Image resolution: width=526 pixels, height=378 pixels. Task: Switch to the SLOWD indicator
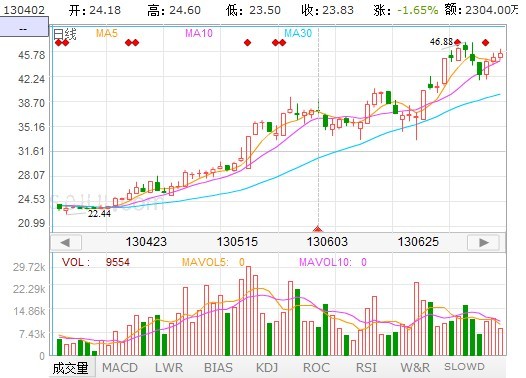[x=464, y=367]
